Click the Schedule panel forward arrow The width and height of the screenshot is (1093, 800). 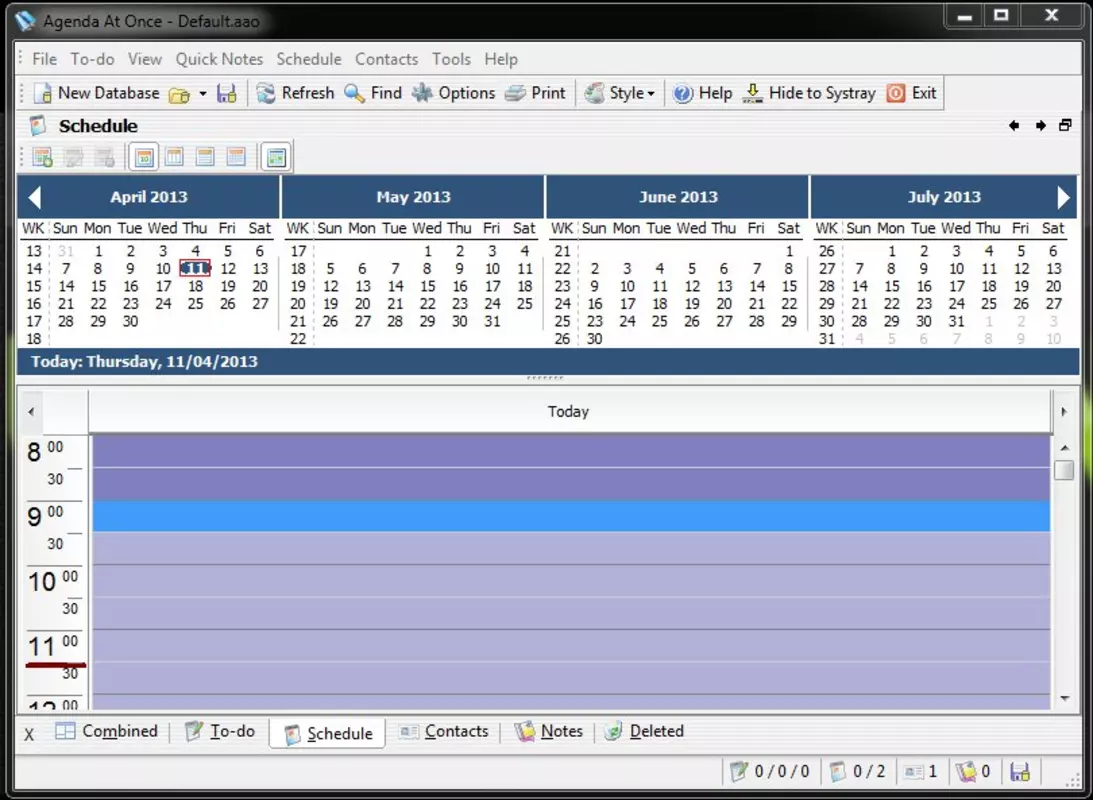pos(1040,125)
